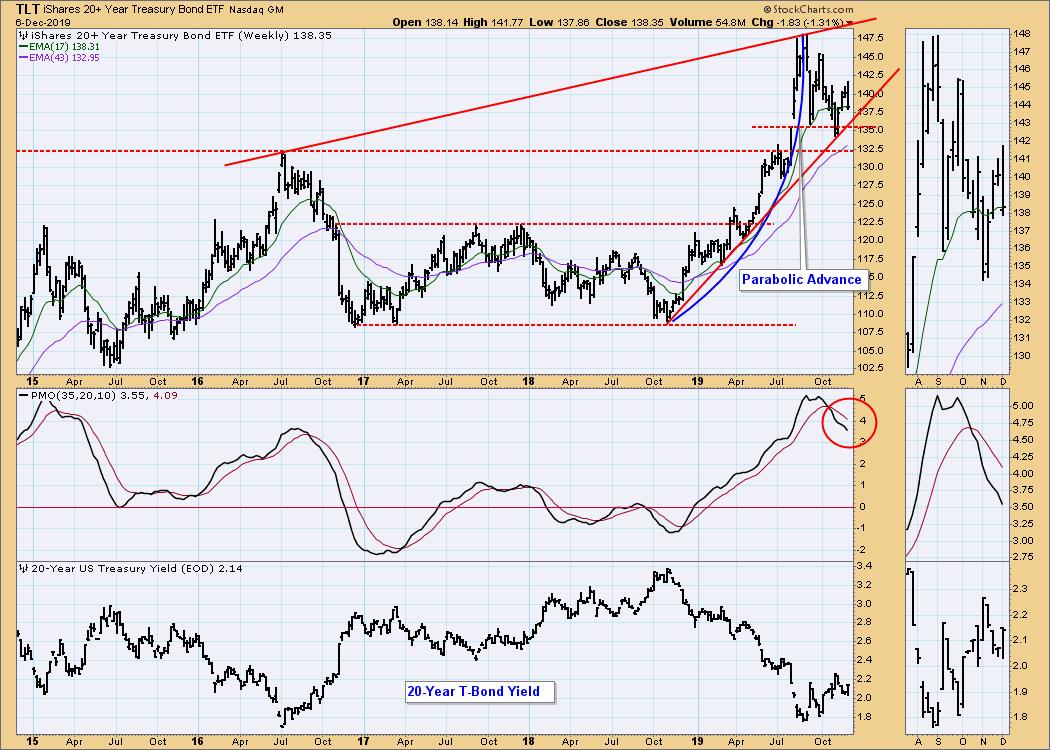This screenshot has width=1050, height=750.
Task: Click the 136 label on zoomed price axis
Action: [x=1022, y=248]
